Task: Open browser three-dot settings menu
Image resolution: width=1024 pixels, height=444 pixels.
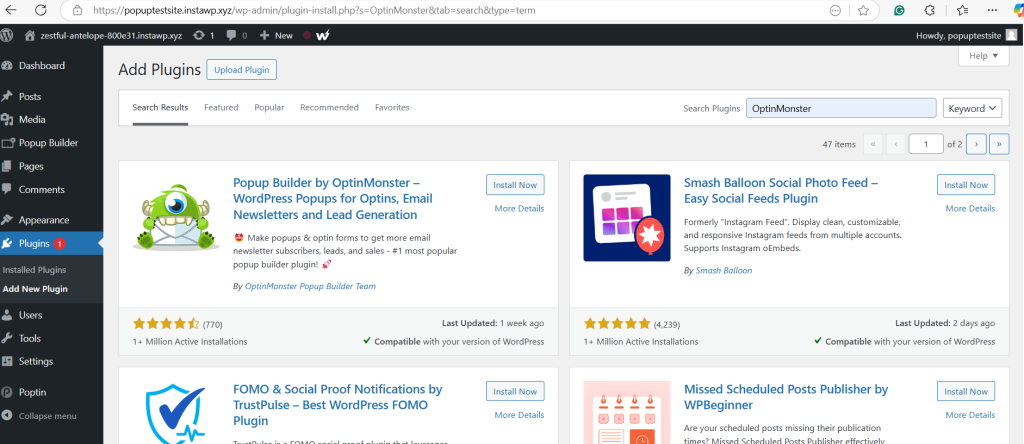Action: tap(993, 10)
